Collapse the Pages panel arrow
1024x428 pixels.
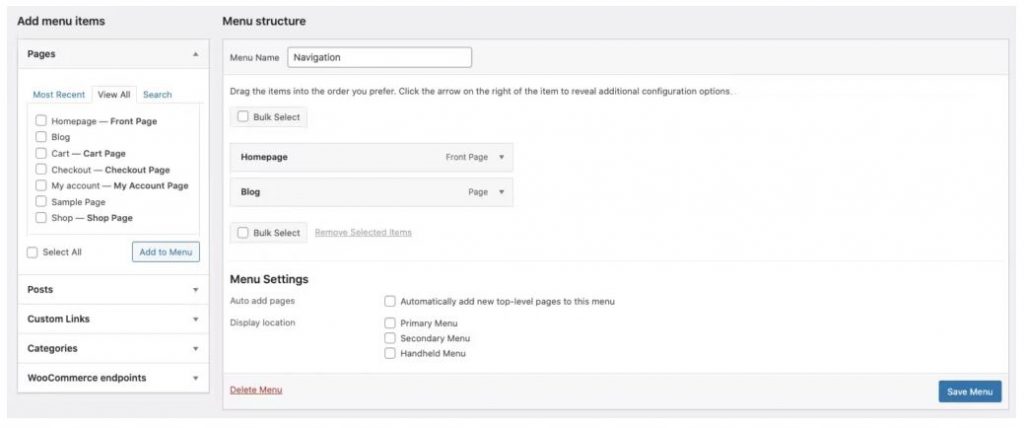click(x=195, y=54)
